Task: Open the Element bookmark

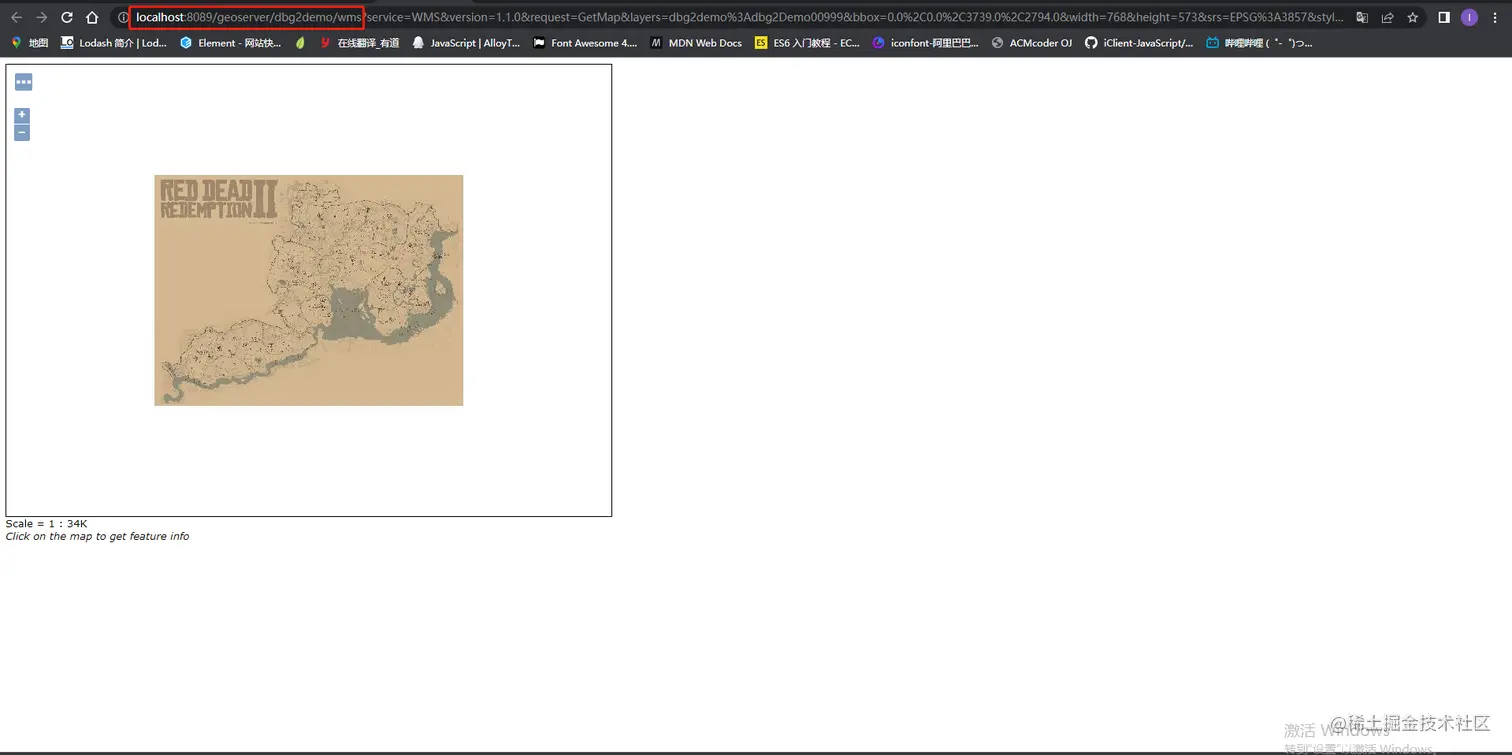Action: point(231,43)
